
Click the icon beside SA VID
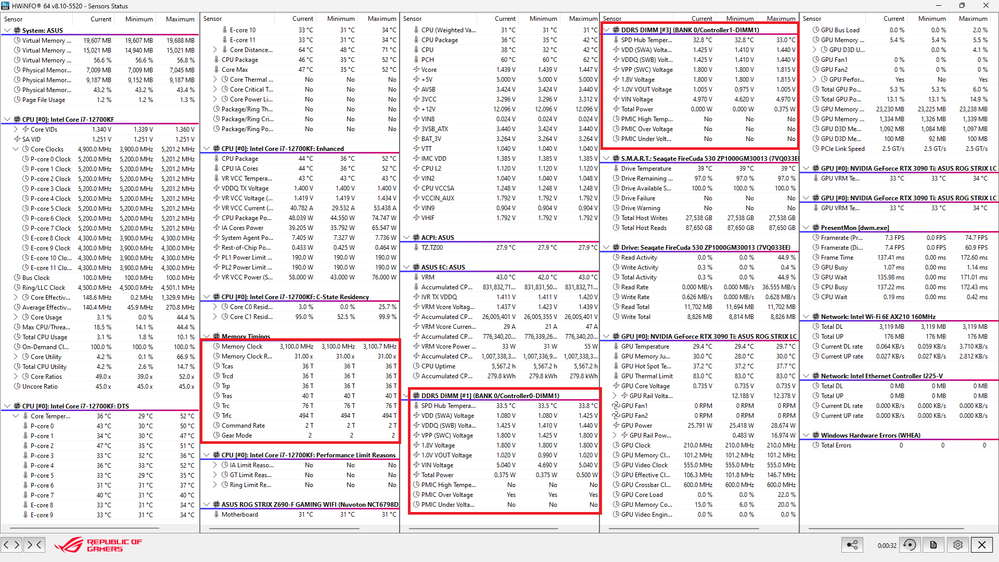click(x=17, y=139)
